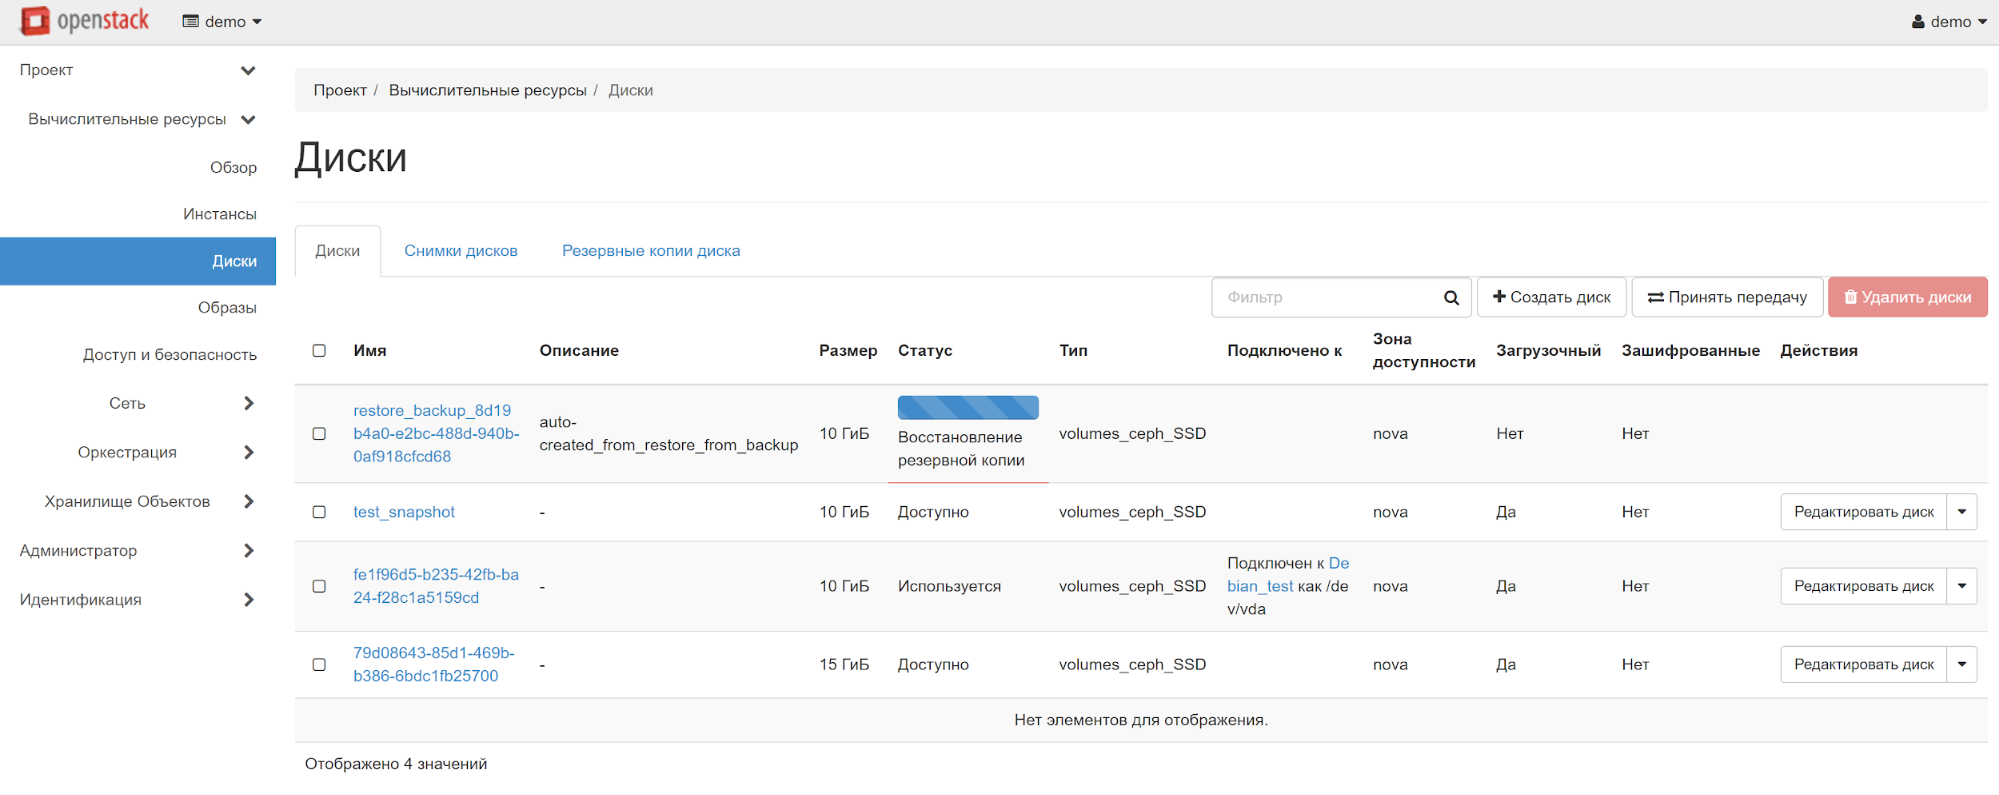Open the restore_backup_8d19 disk link

point(436,434)
